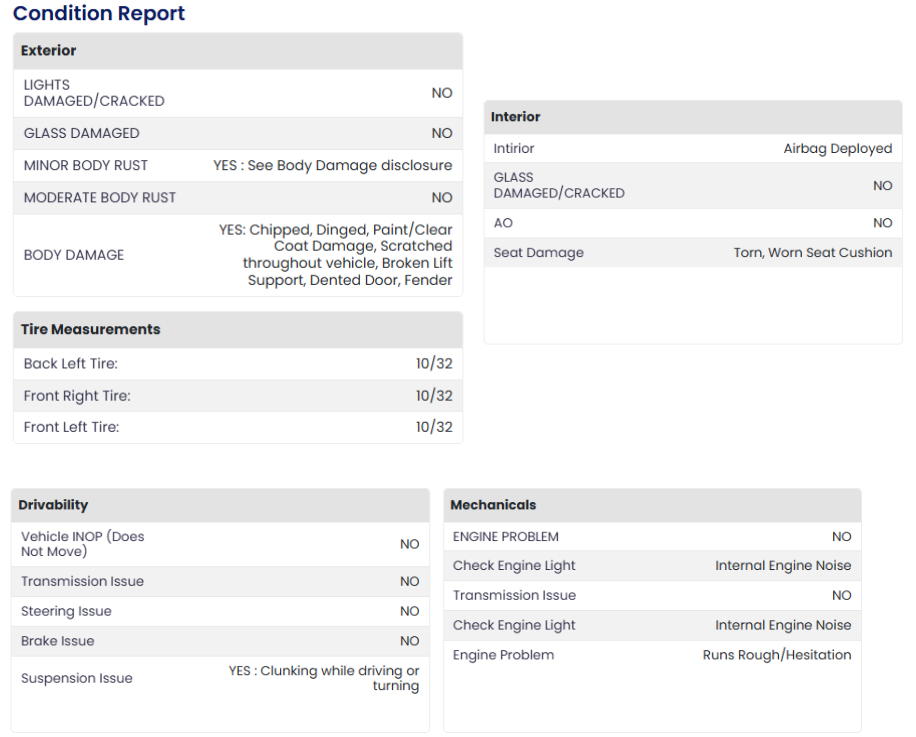This screenshot has height=737, width=916.
Task: Select the Suspension Issue row label
Action: [77, 678]
